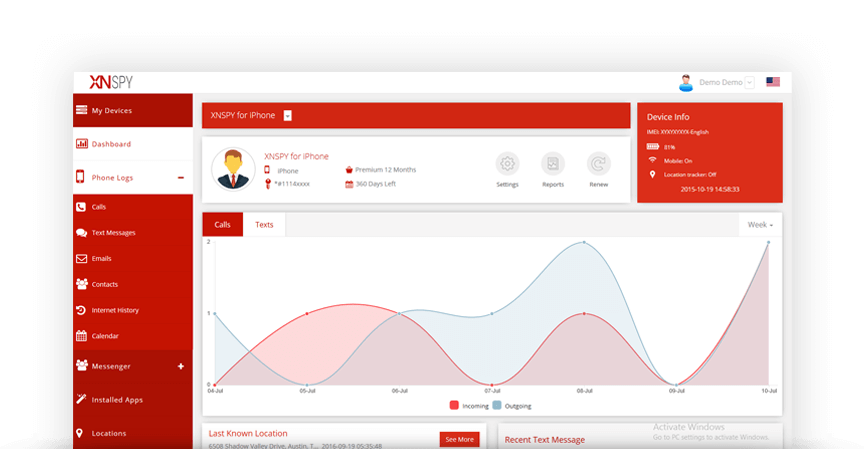Open Calls in the sidebar
The image size is (864, 449).
coord(99,207)
